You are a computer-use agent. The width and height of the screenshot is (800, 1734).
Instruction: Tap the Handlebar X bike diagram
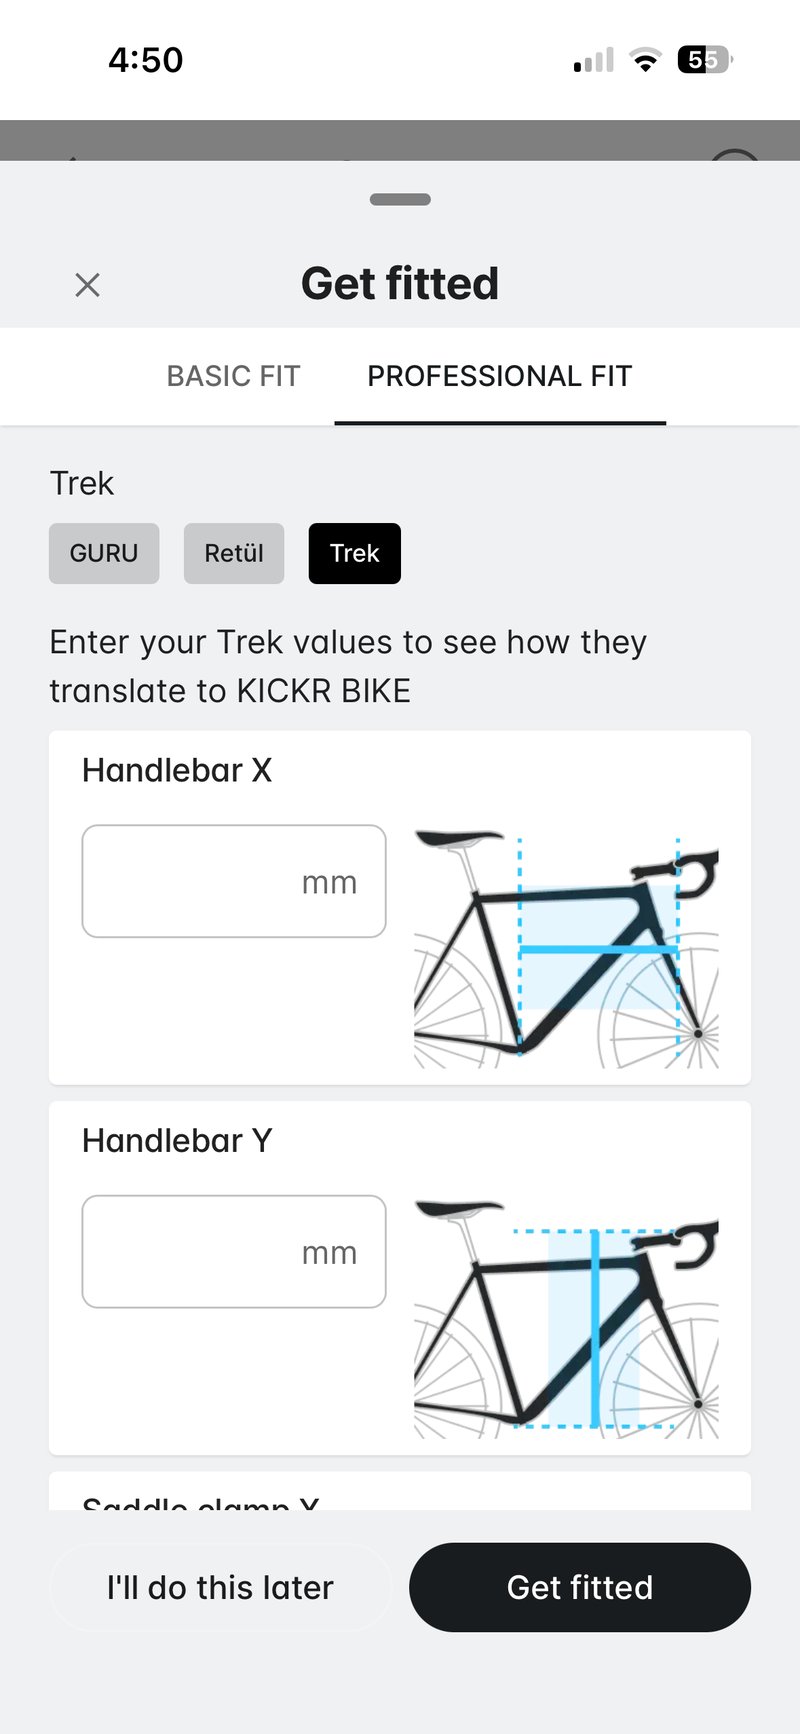point(566,948)
